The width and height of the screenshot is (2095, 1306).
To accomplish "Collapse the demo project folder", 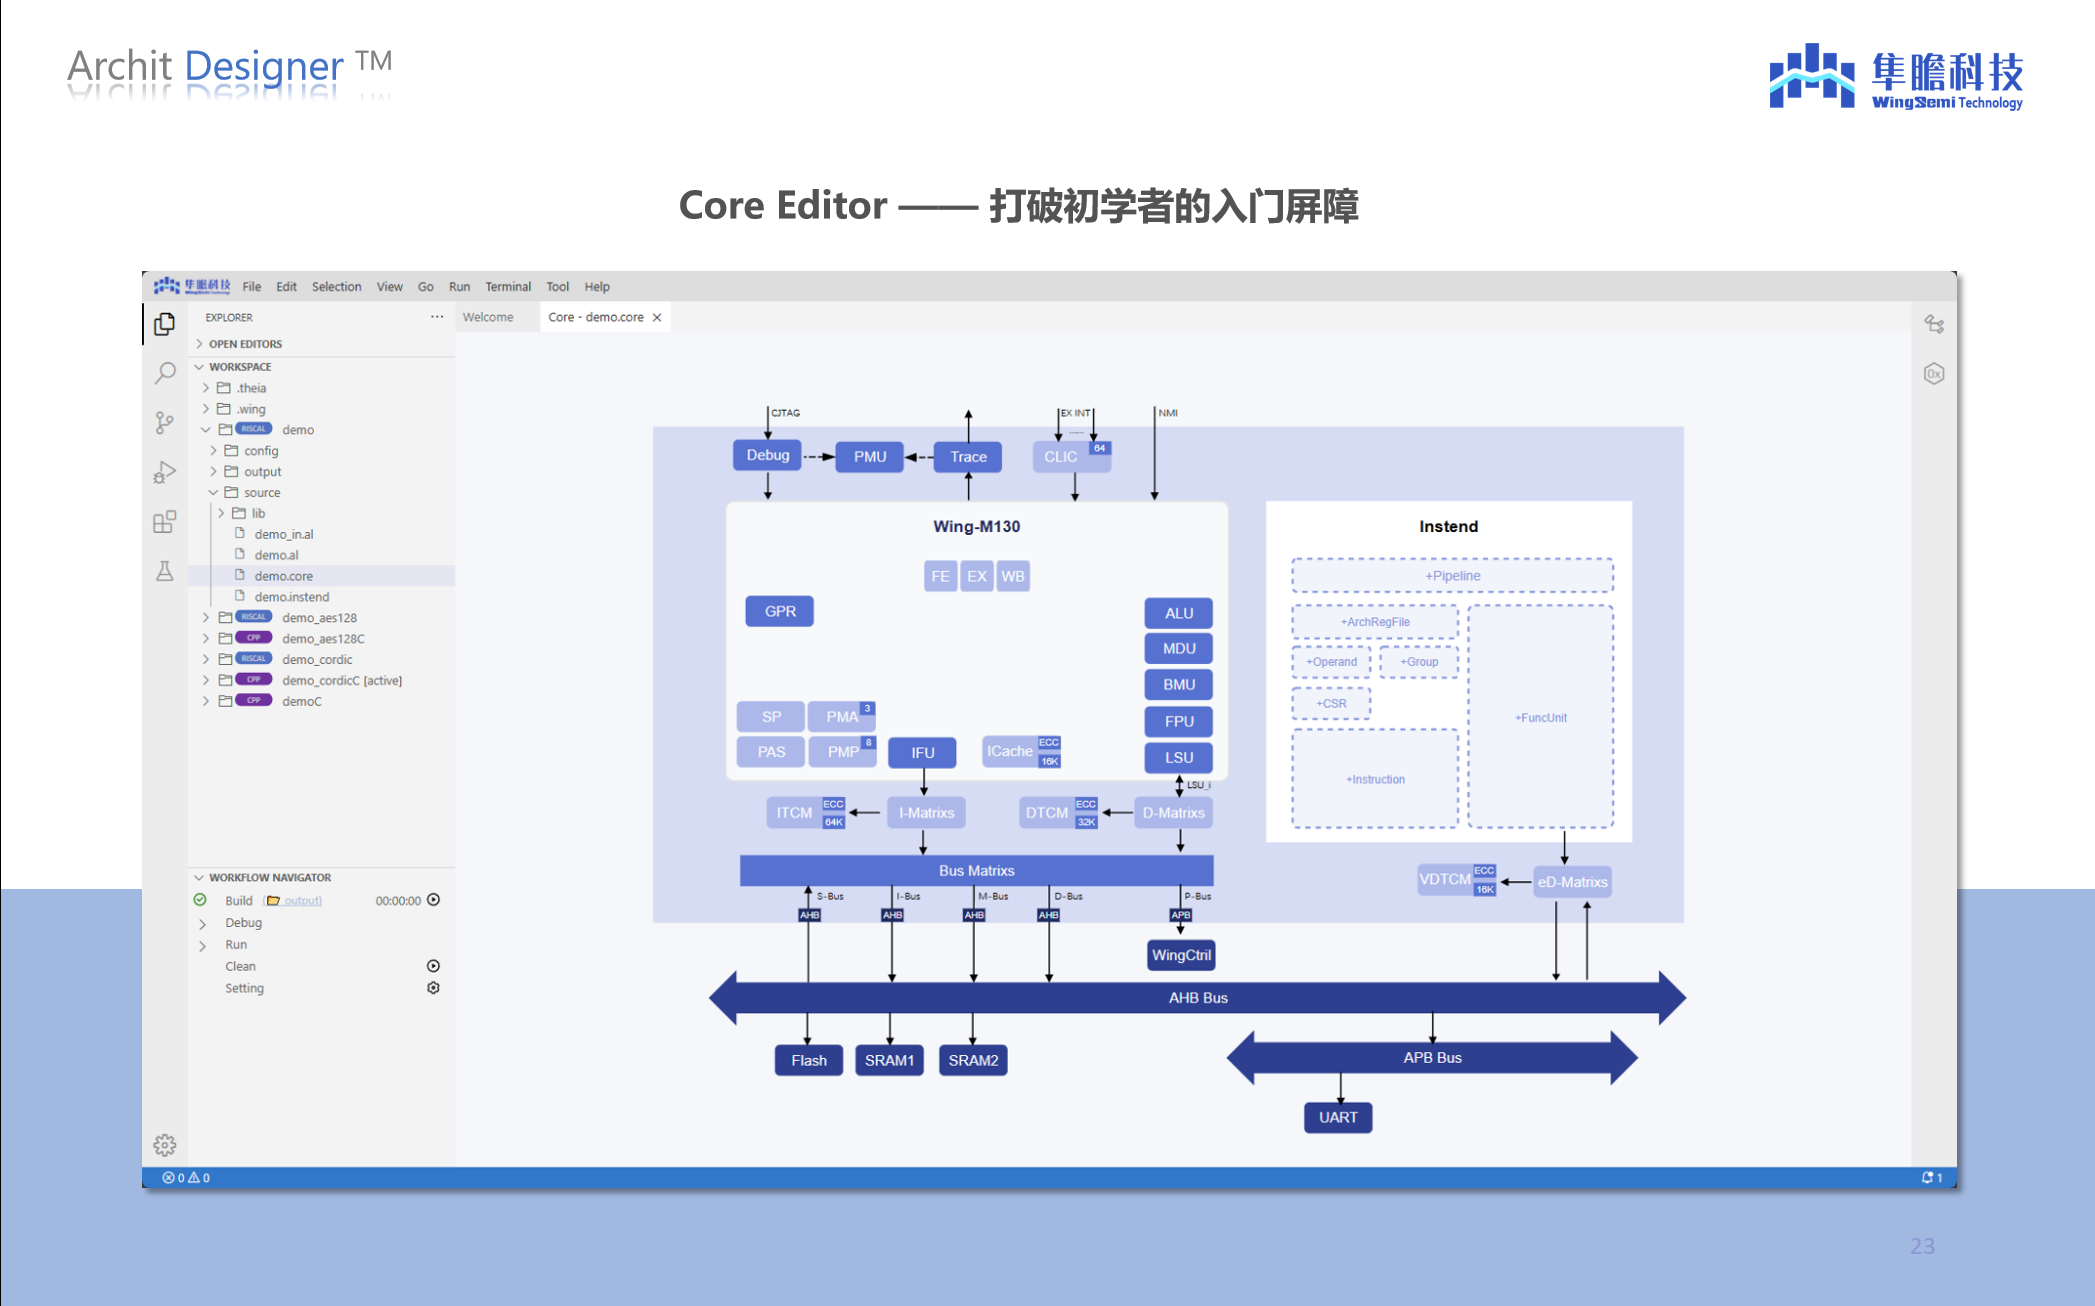I will pos(206,430).
